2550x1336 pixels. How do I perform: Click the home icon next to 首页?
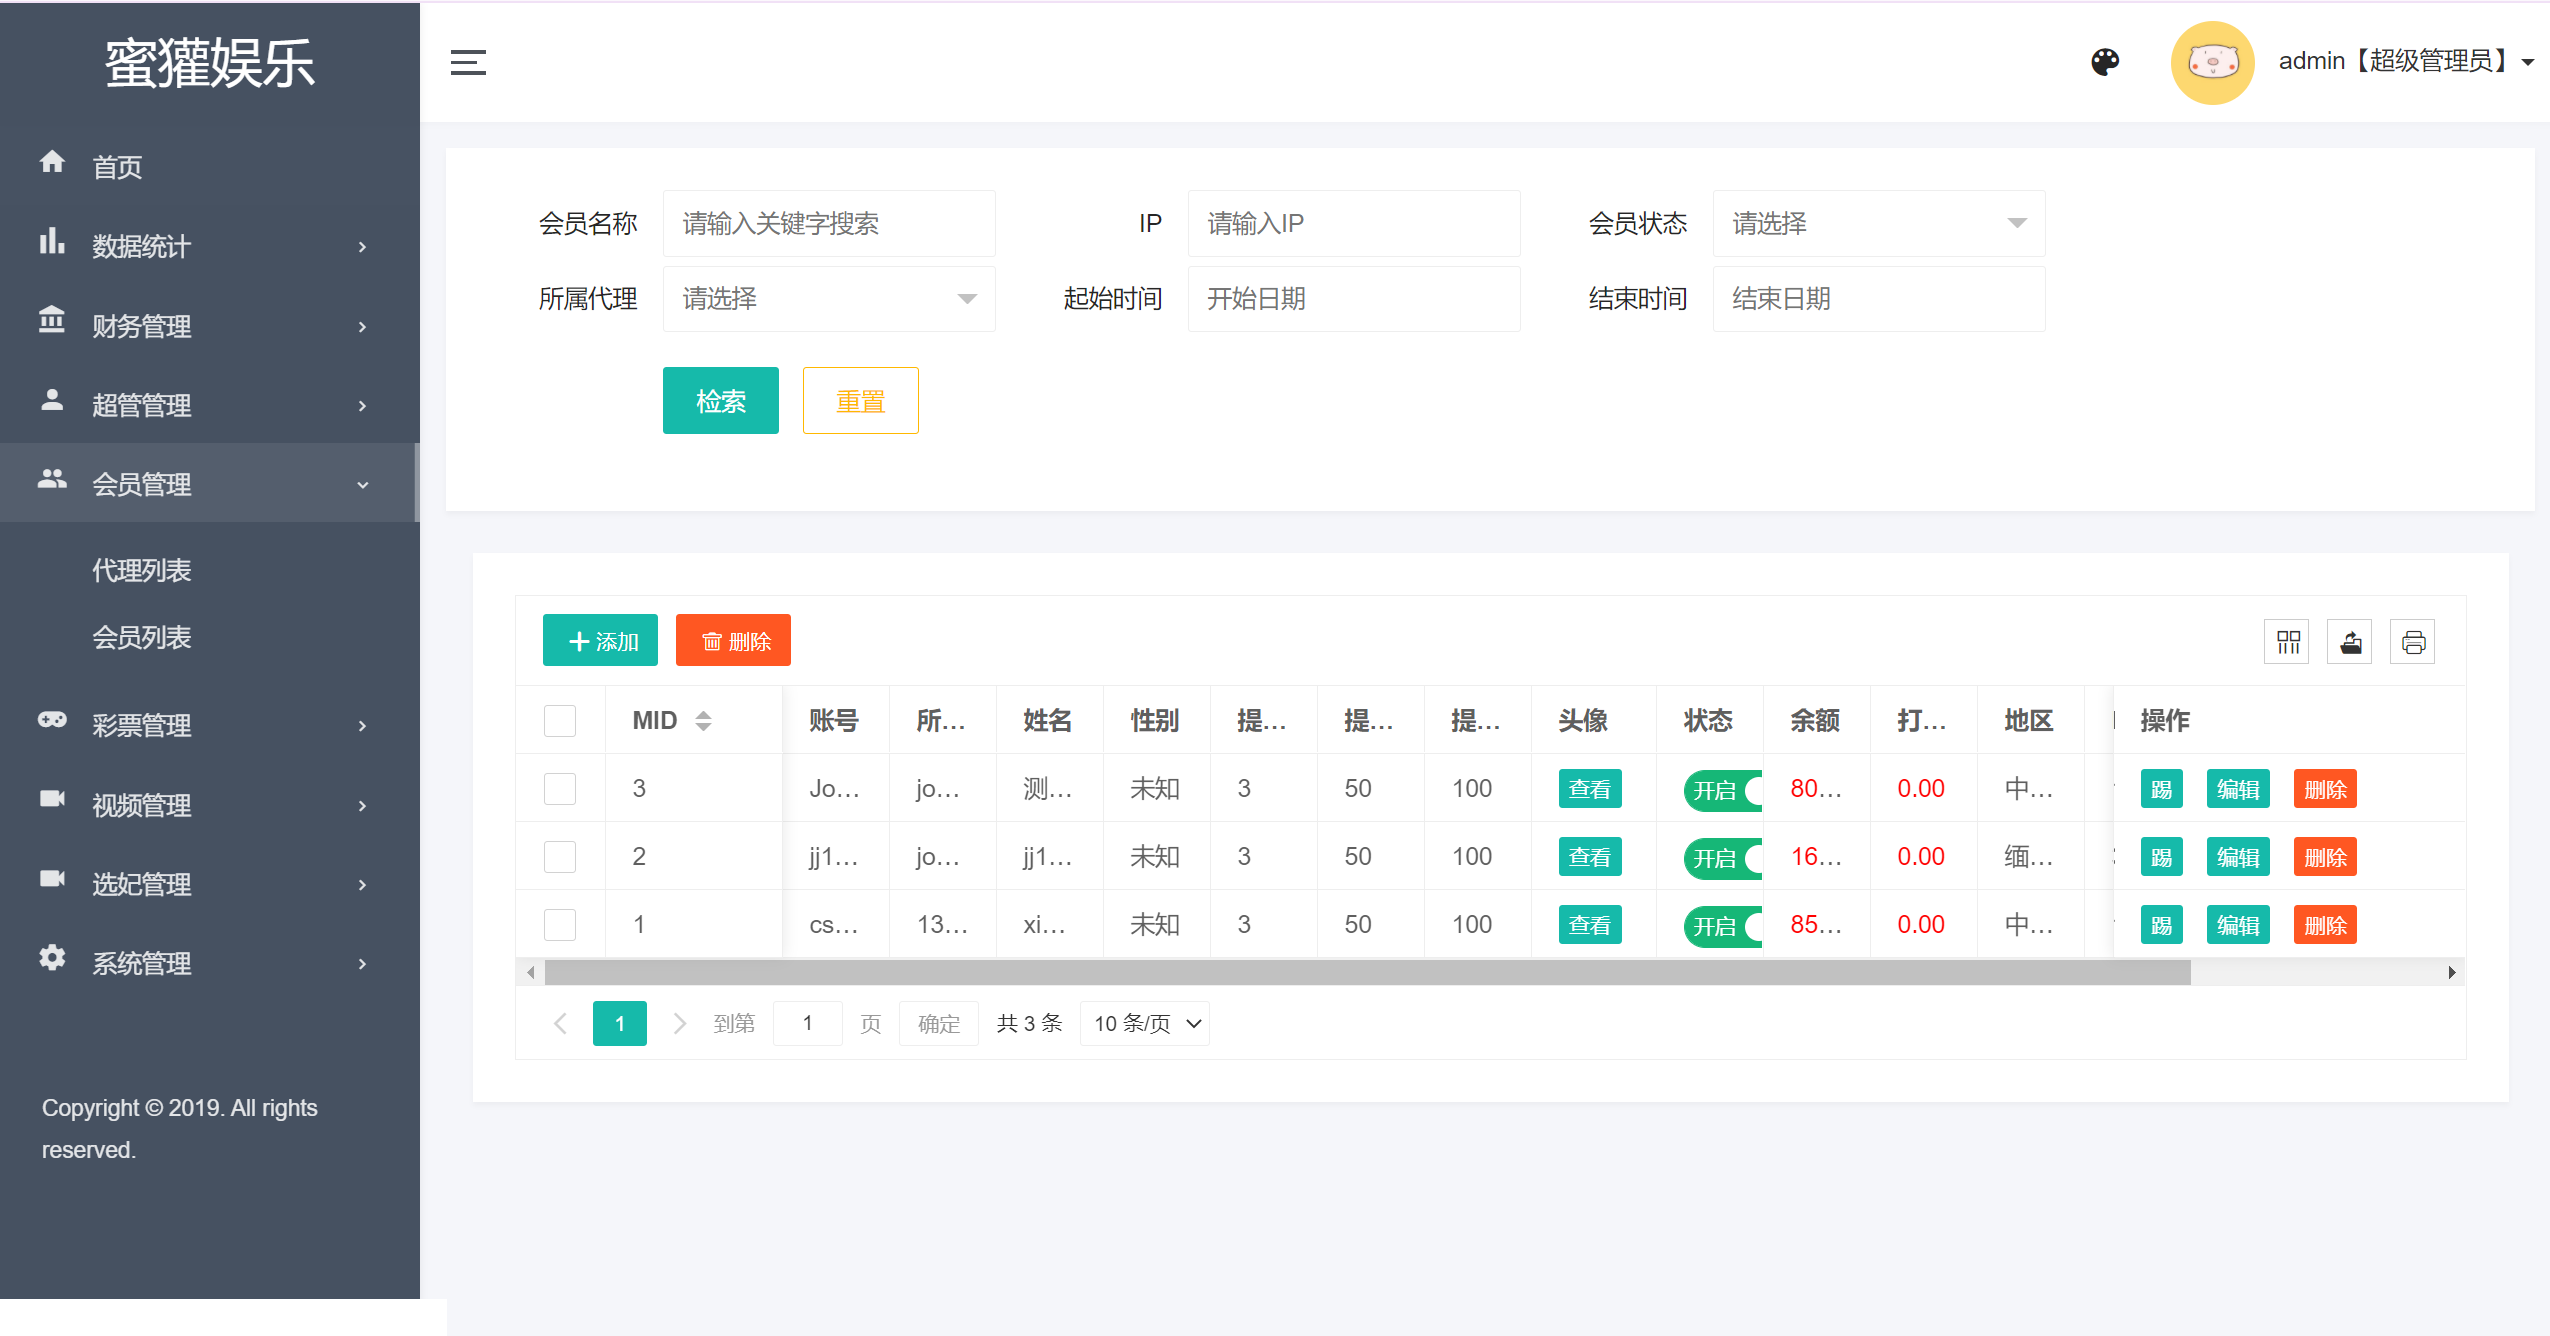[52, 161]
